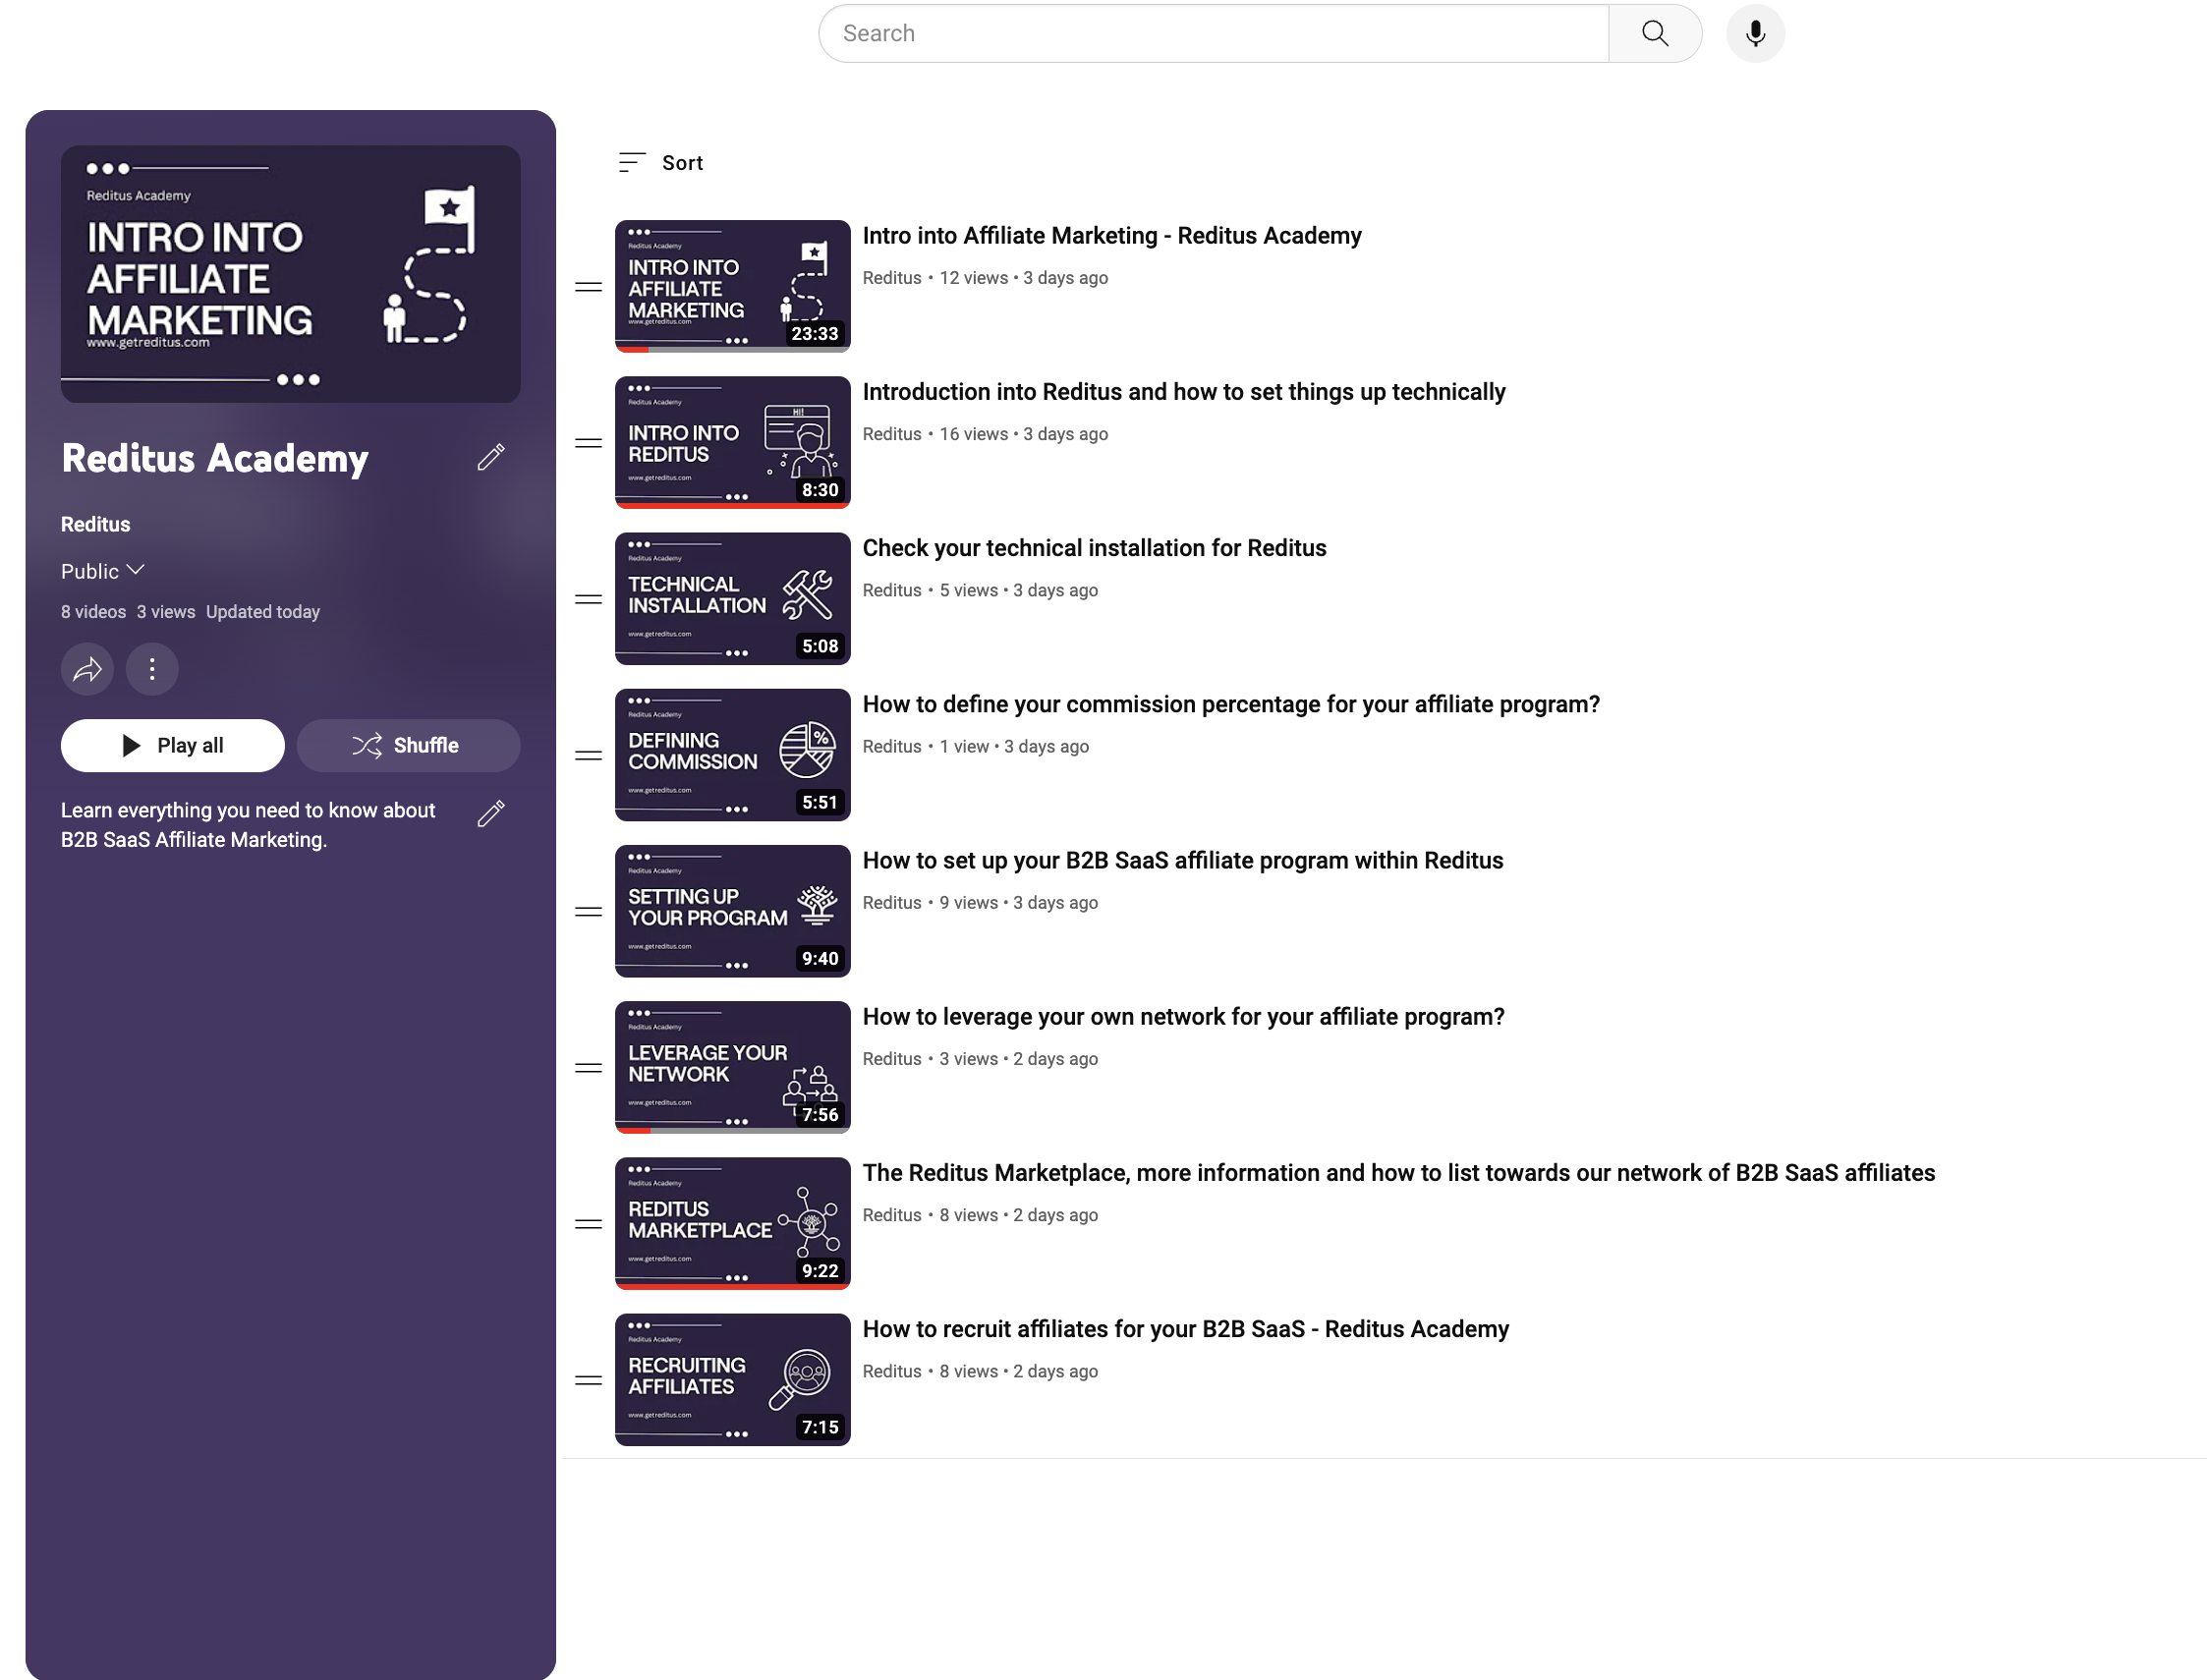
Task: Click Reditus channel under 1 view video
Action: point(892,747)
